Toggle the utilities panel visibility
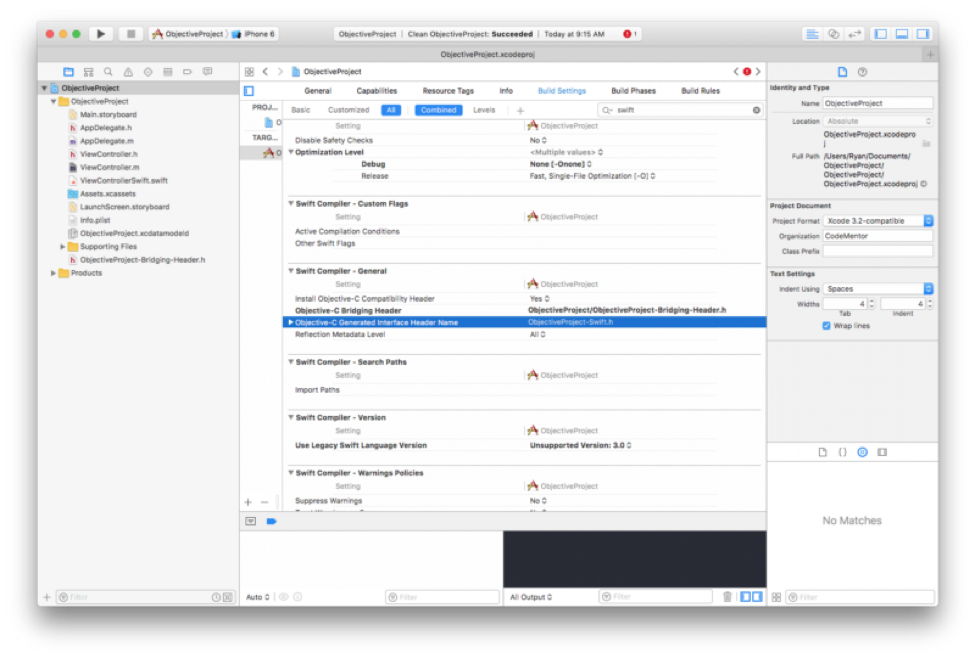Viewport: 975px width, 658px height. (x=923, y=34)
